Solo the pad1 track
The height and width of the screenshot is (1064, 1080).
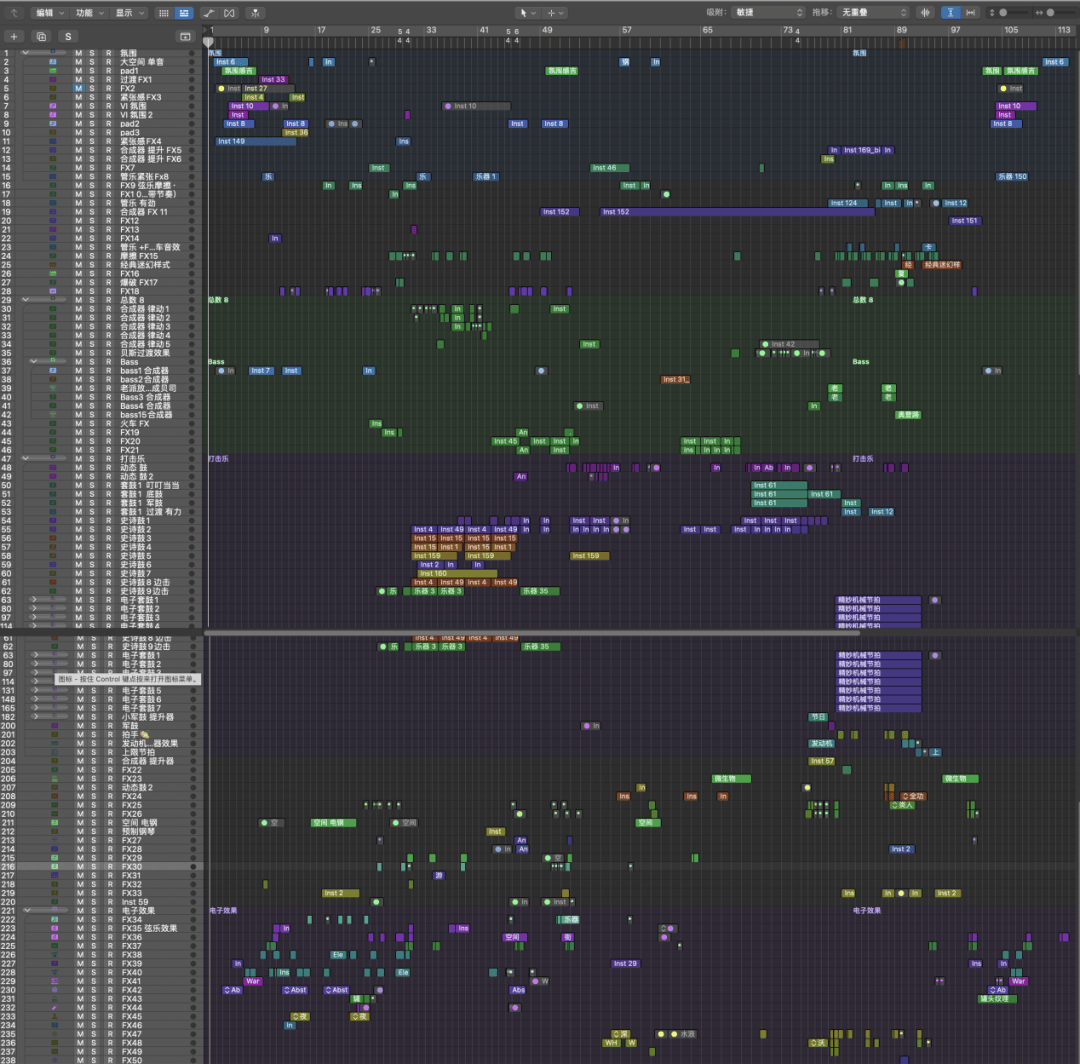[x=92, y=71]
